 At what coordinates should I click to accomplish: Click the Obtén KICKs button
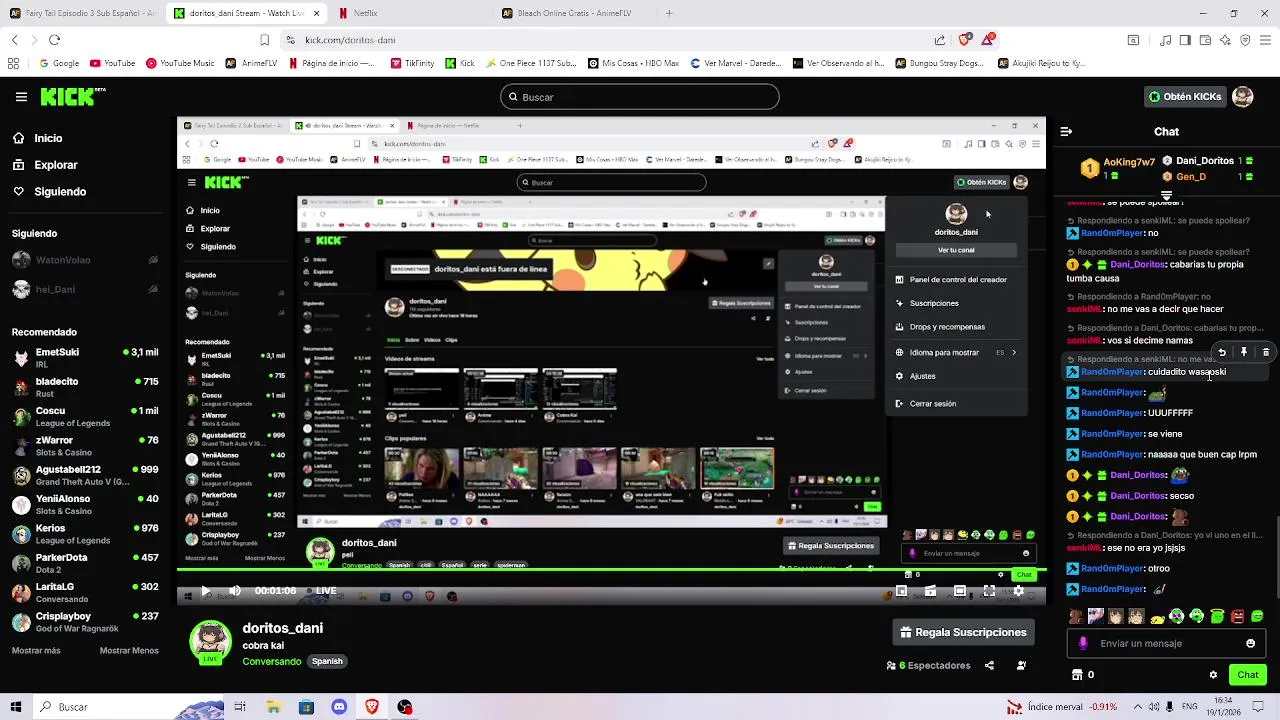pos(1185,97)
